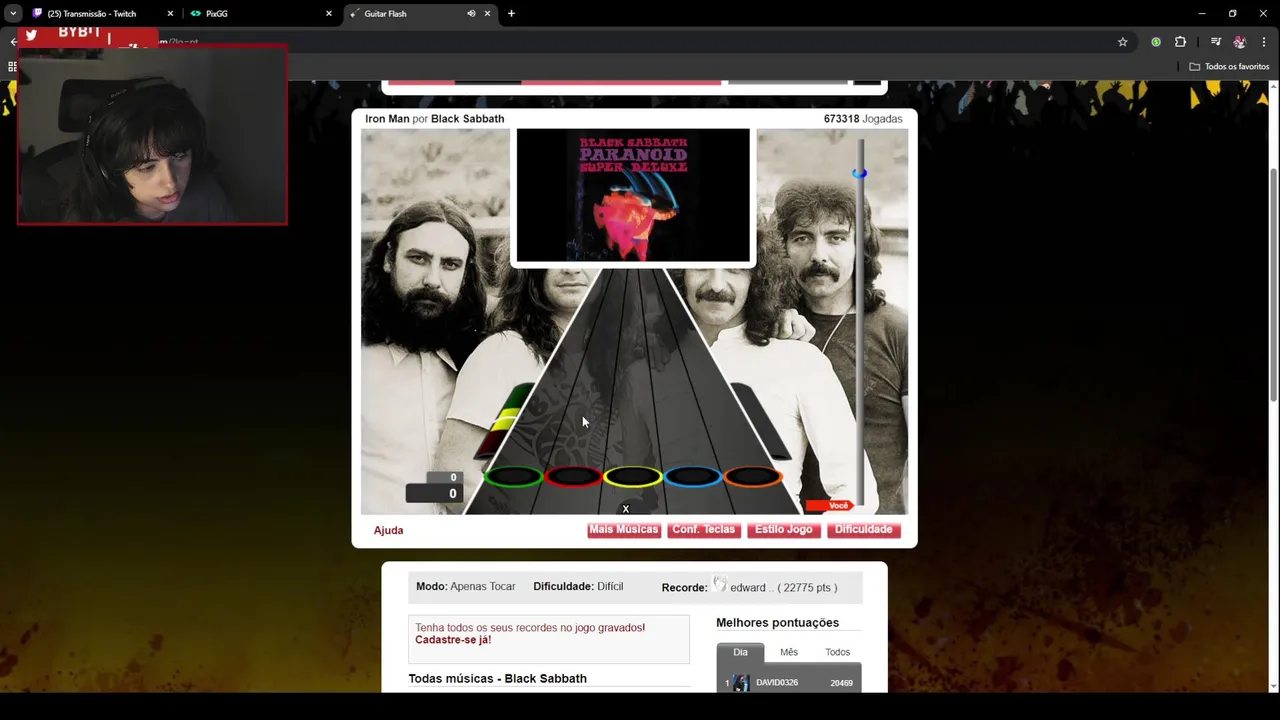The height and width of the screenshot is (720, 1280).
Task: Open the Dificuldade button
Action: pyautogui.click(x=864, y=530)
